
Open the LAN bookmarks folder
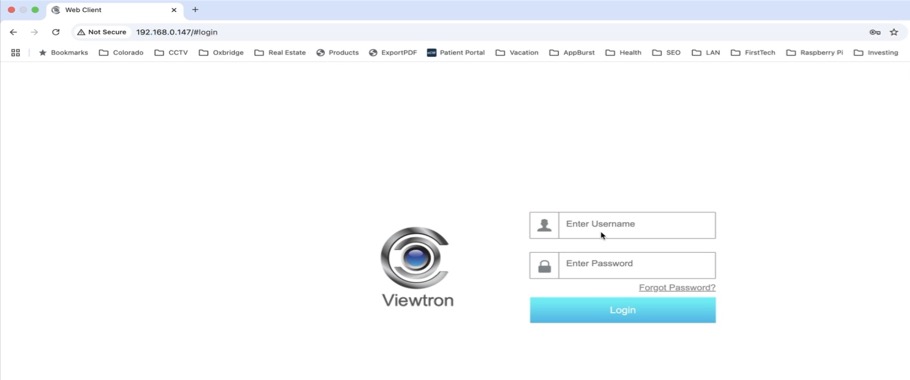point(706,52)
